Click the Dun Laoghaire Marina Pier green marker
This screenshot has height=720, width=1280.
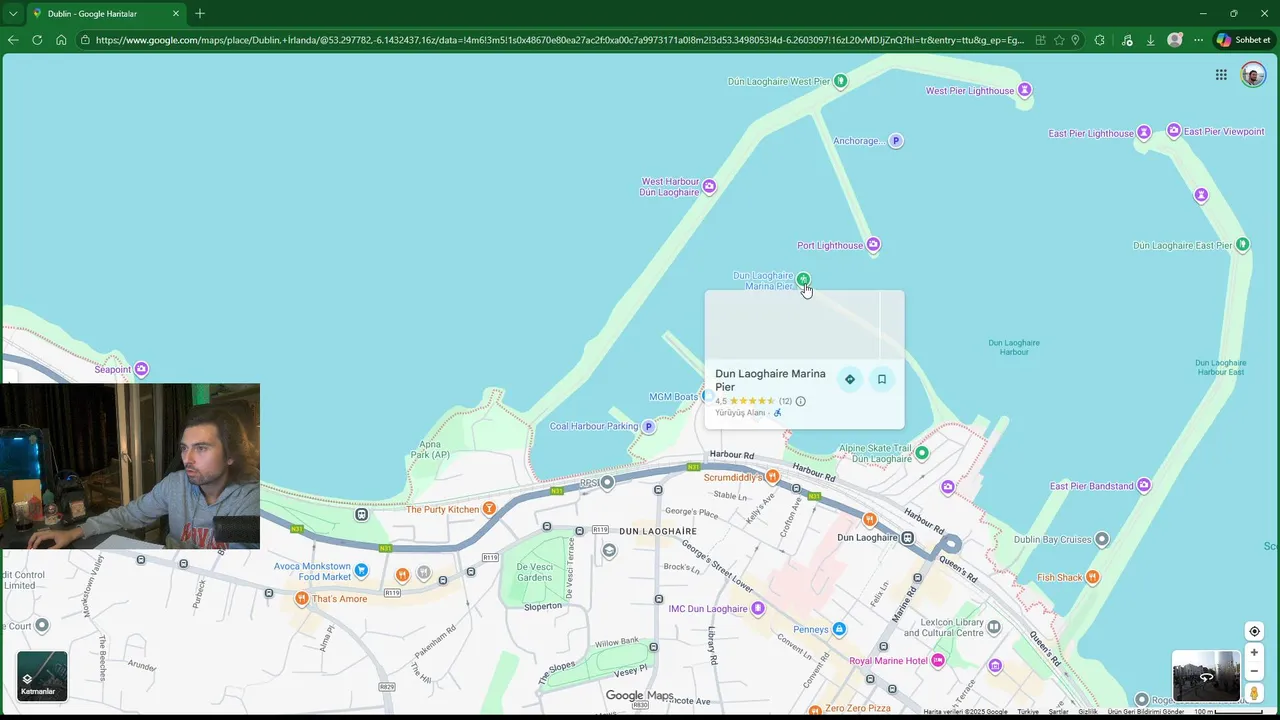(x=803, y=279)
